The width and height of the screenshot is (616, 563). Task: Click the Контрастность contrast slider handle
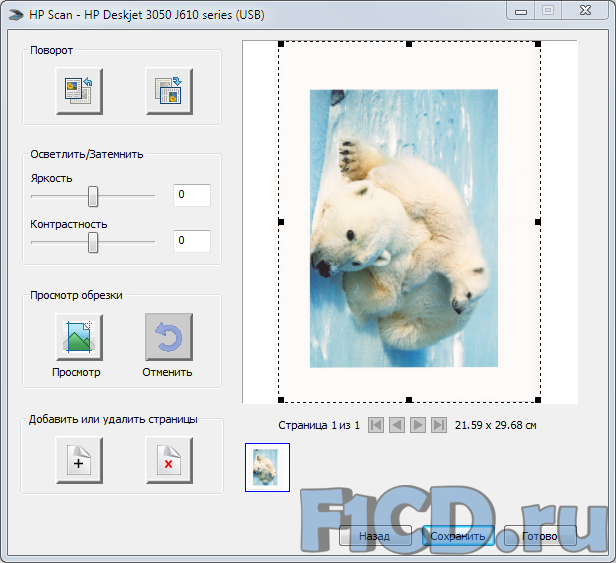93,242
